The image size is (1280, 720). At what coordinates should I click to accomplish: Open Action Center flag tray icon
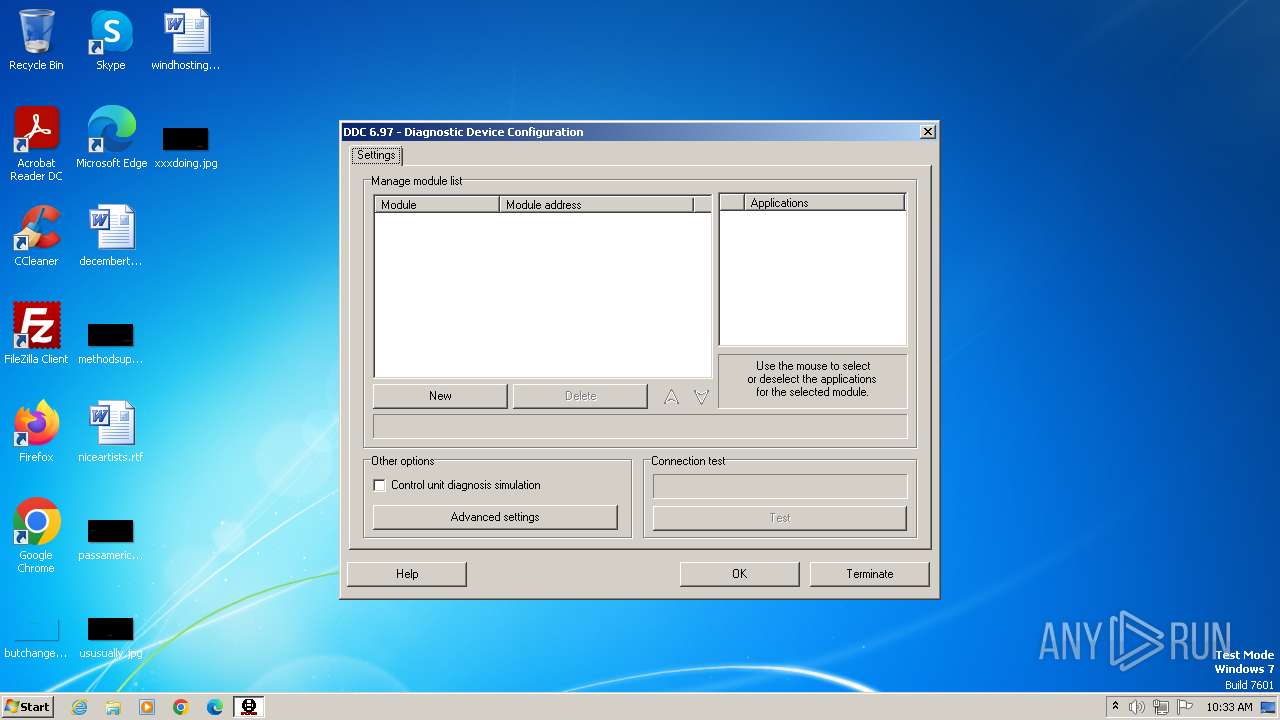click(x=1185, y=707)
